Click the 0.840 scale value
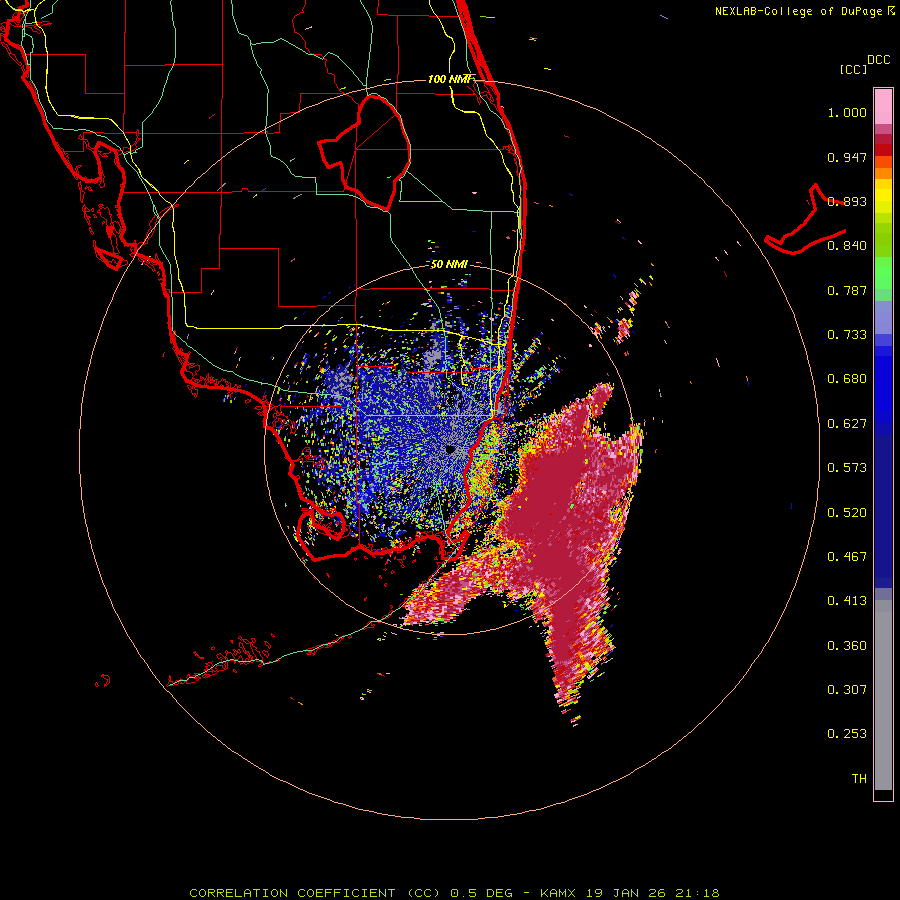The image size is (900, 900). tap(847, 246)
